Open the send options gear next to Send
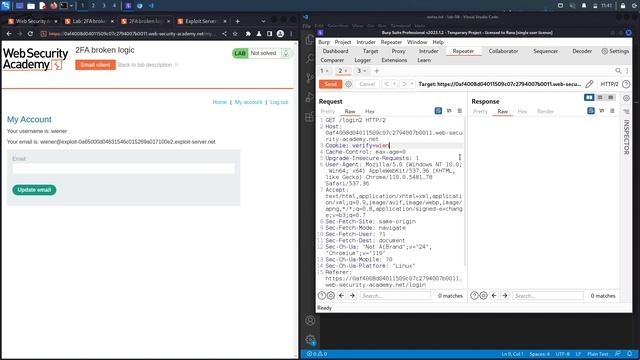The width and height of the screenshot is (640, 360). pos(348,84)
